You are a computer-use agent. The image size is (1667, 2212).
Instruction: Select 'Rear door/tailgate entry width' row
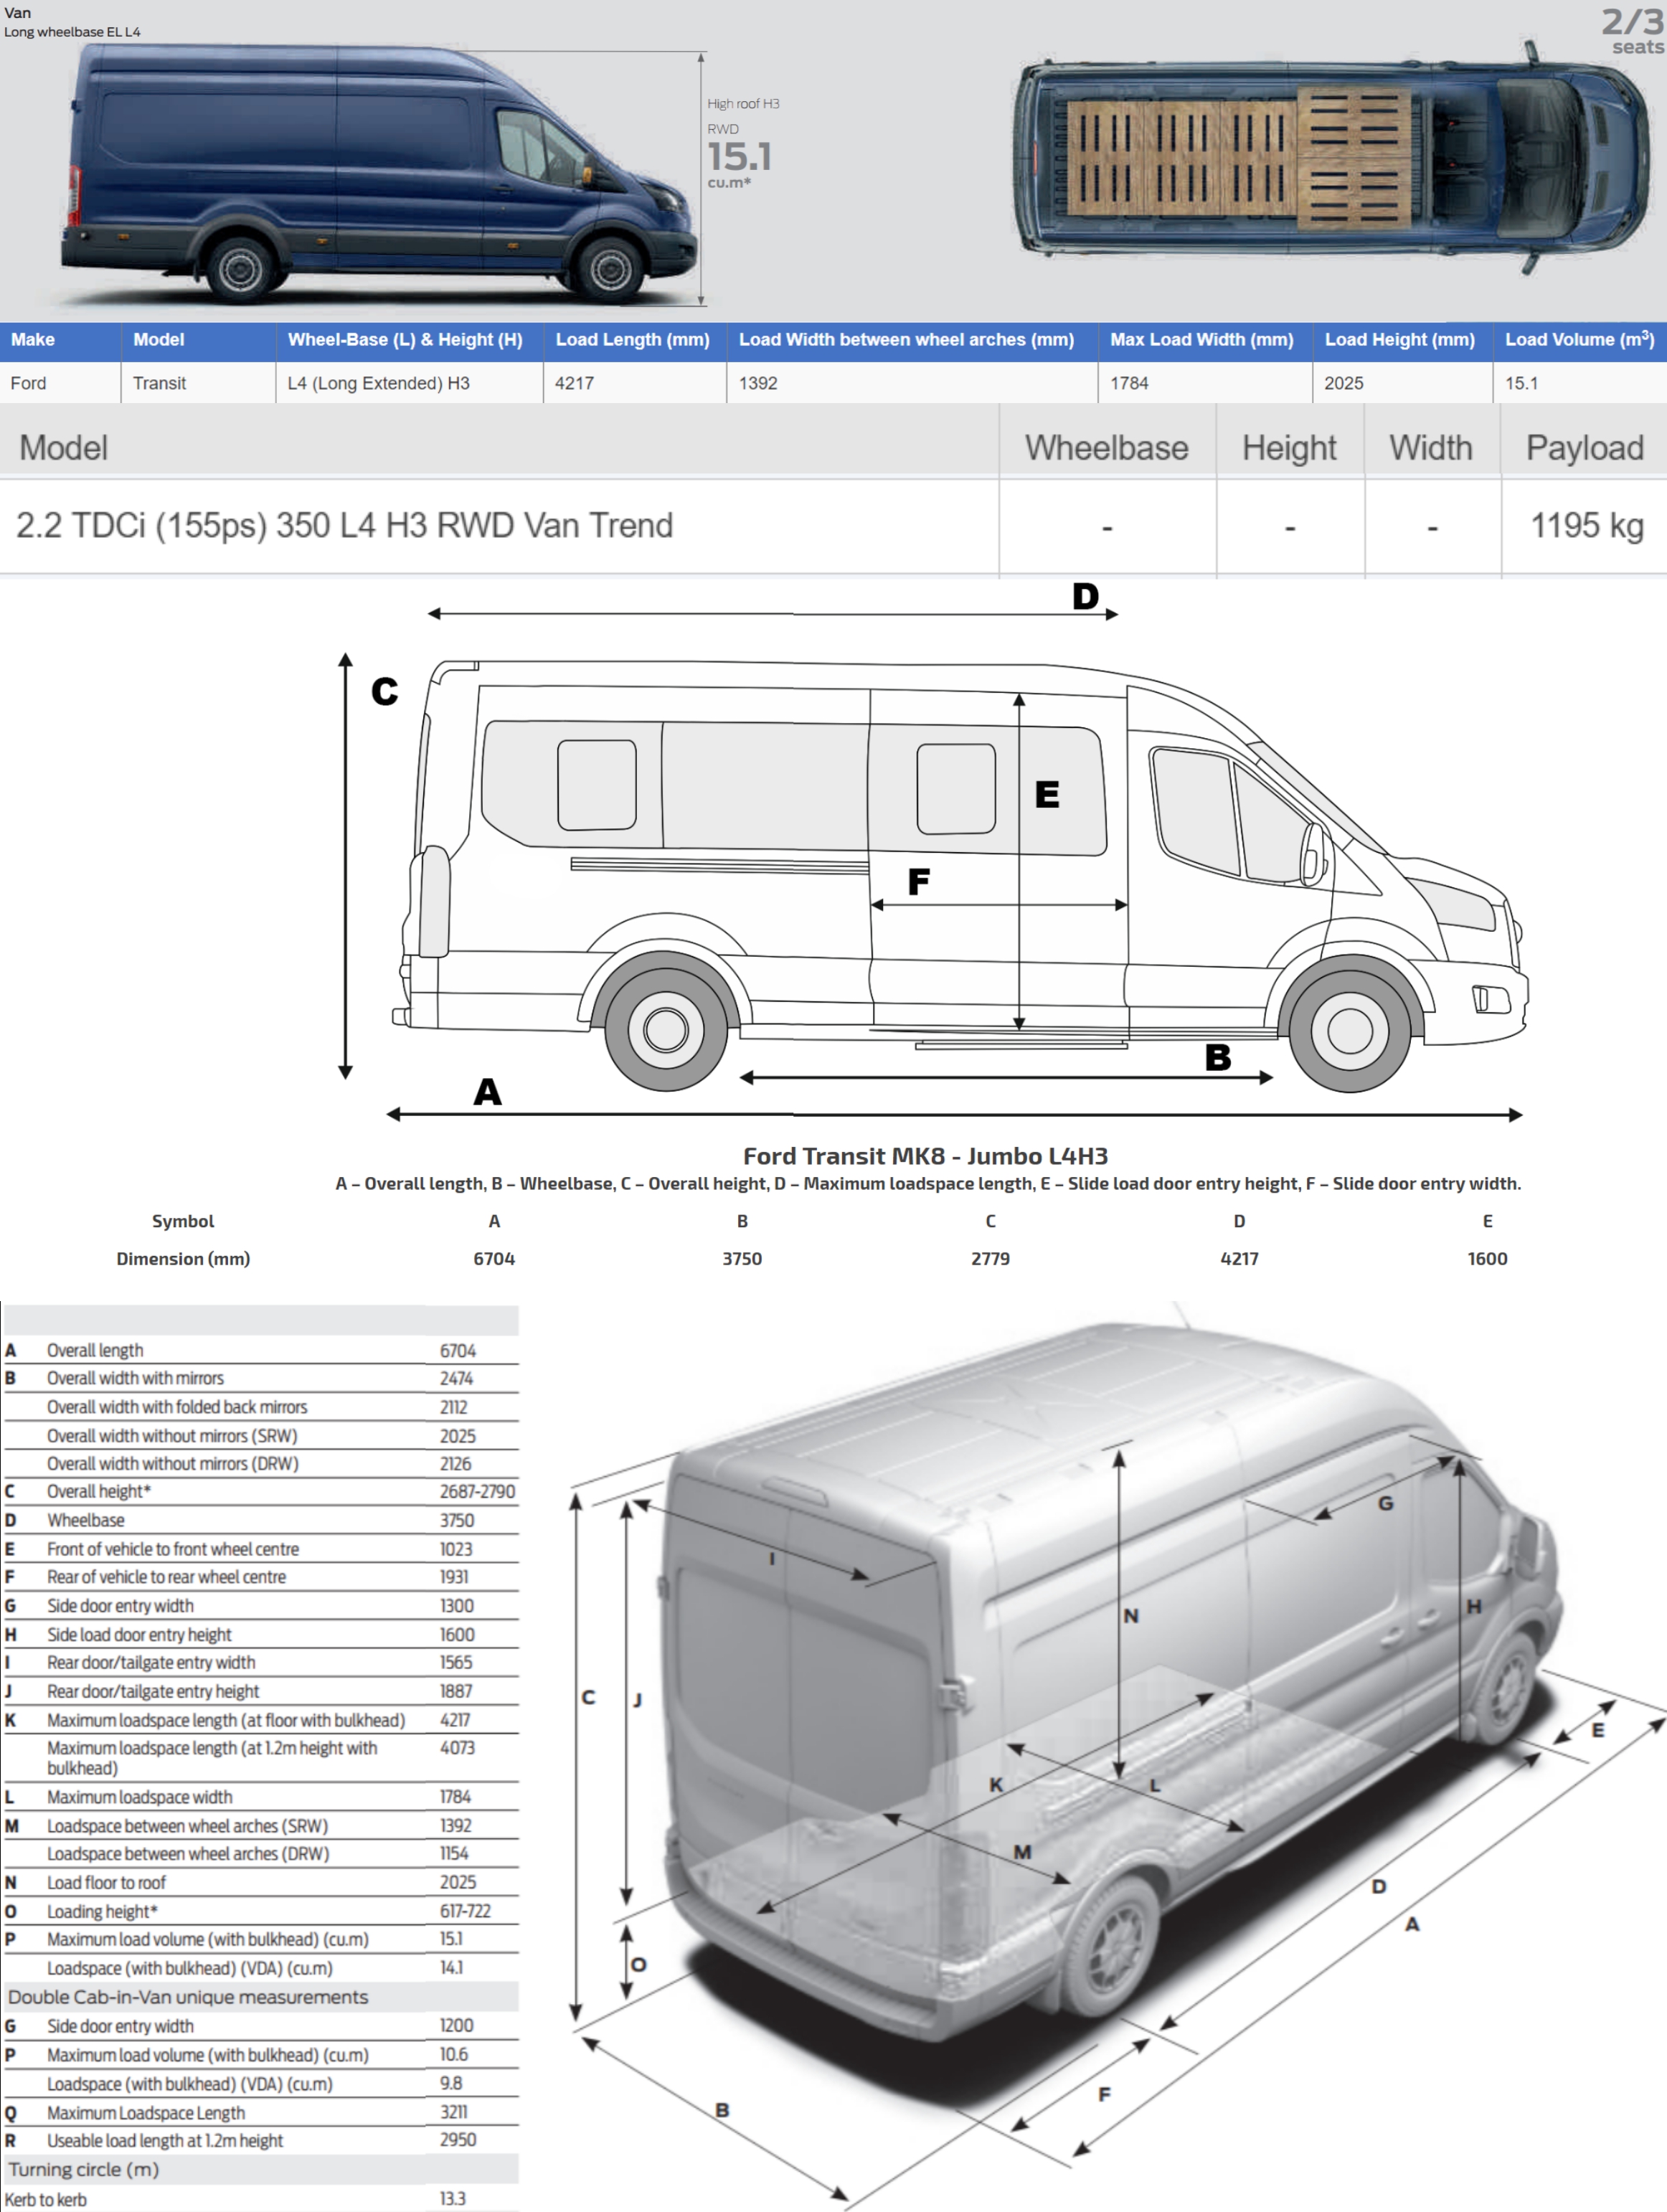point(261,1663)
